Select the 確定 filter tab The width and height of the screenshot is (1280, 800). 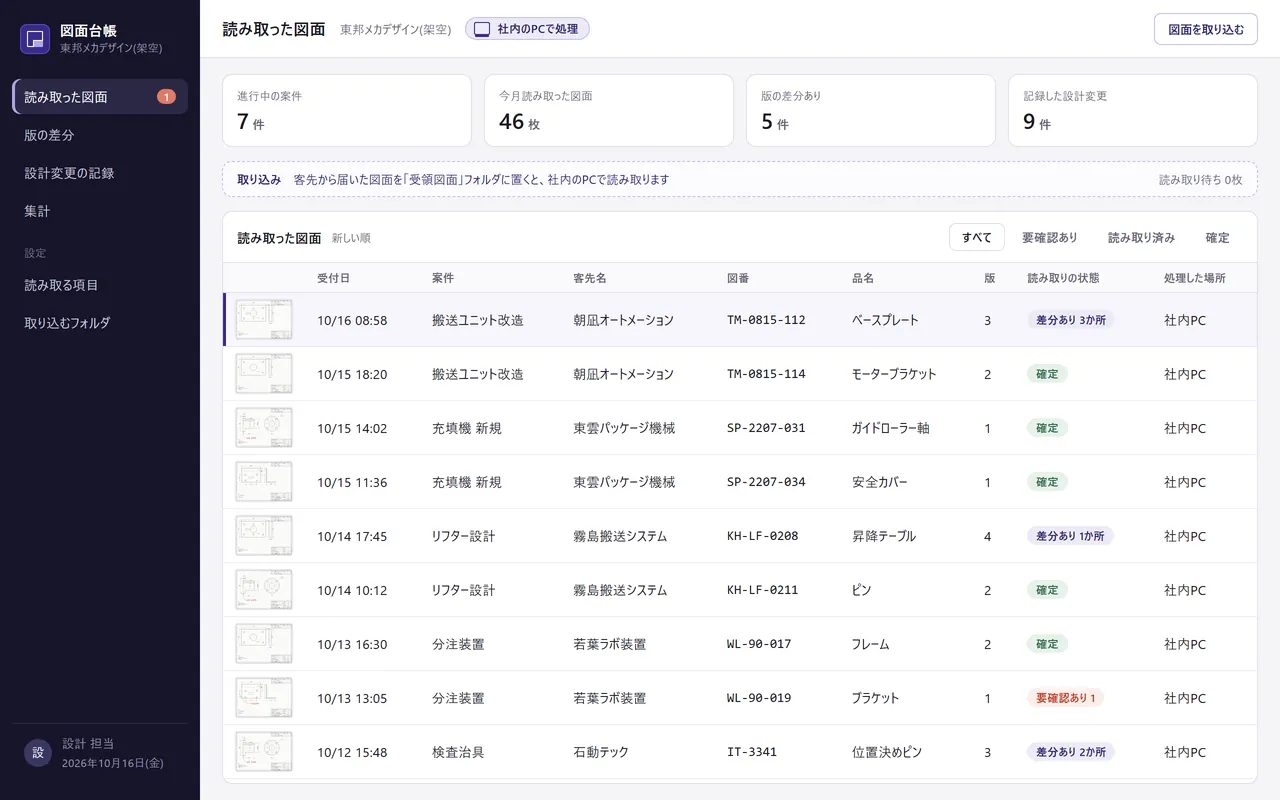pyautogui.click(x=1217, y=237)
